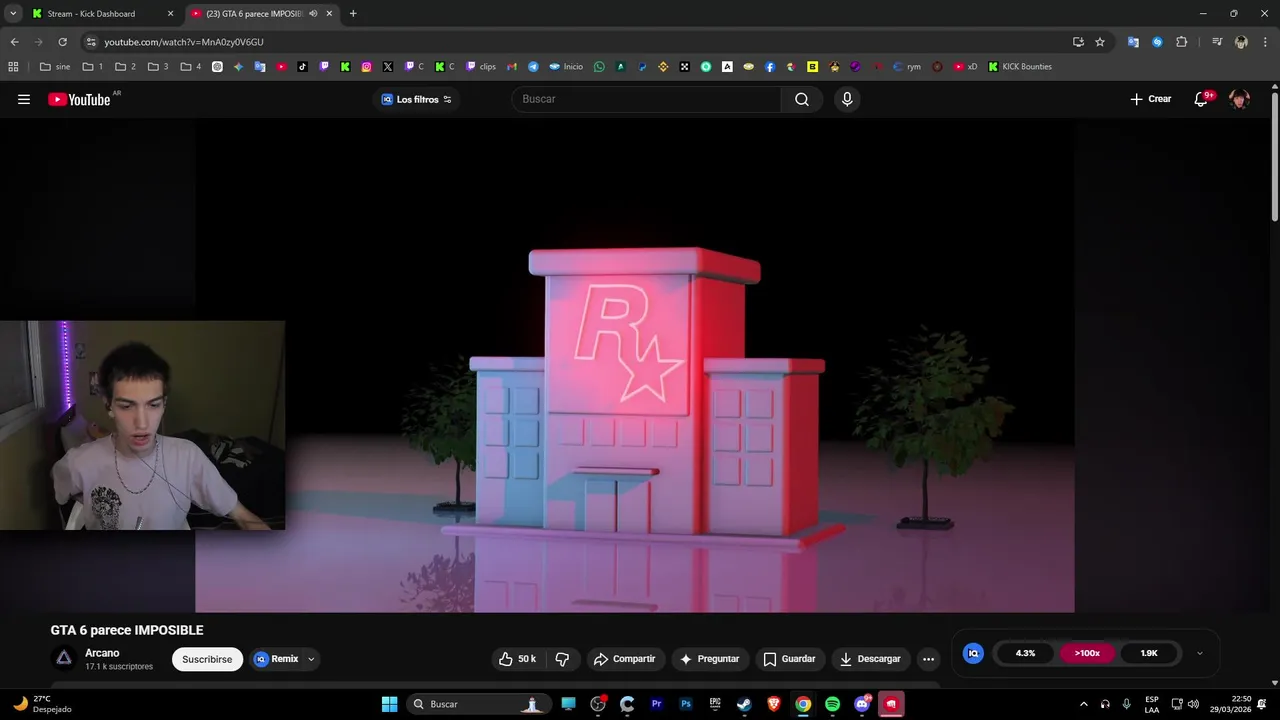This screenshot has width=1280, height=720.
Task: Click the Preguntar ask button
Action: [709, 659]
